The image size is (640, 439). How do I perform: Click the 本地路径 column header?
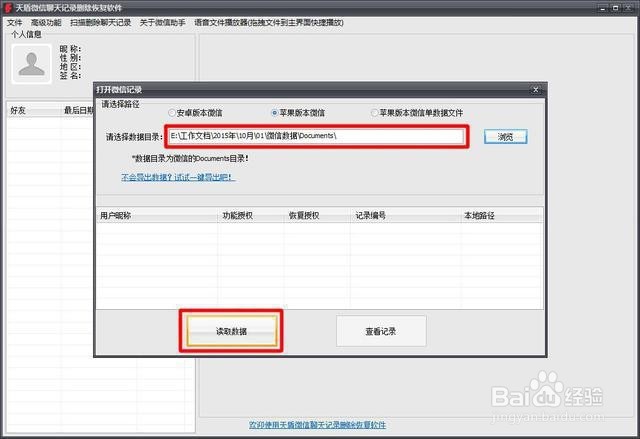pos(502,215)
